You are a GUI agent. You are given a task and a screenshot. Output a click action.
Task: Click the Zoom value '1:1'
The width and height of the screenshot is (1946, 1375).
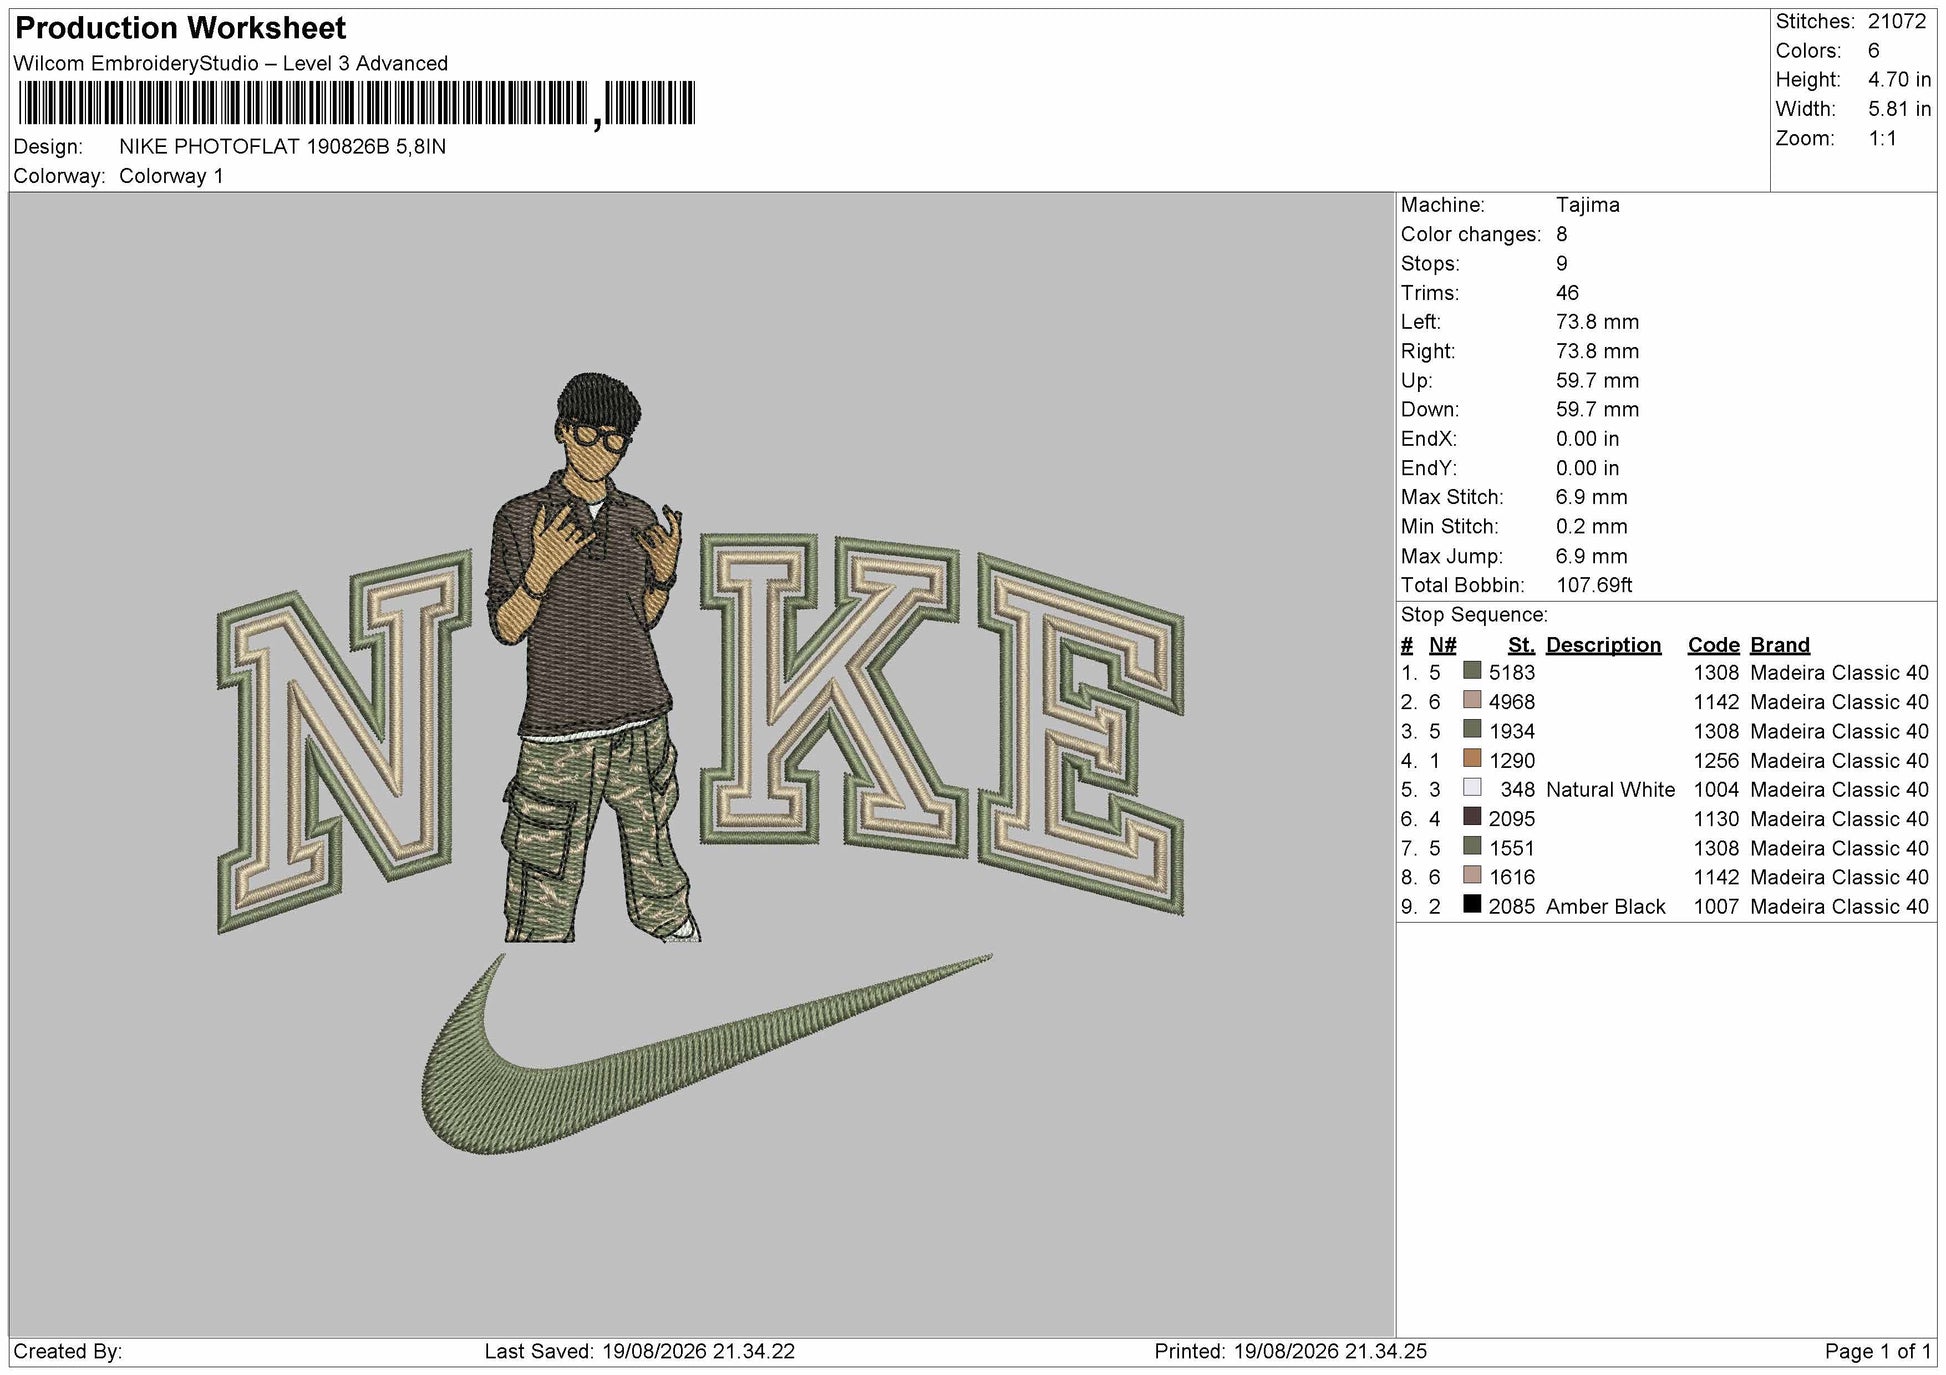[1883, 138]
